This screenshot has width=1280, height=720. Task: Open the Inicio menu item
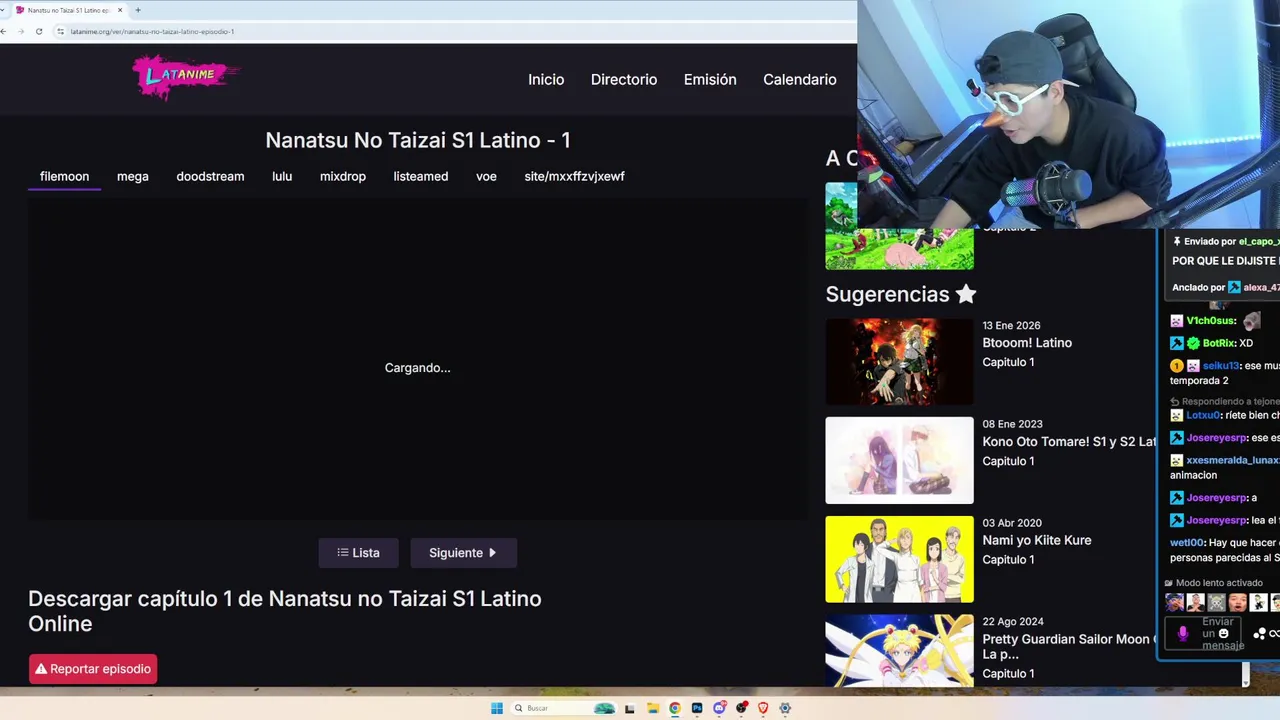pos(546,80)
